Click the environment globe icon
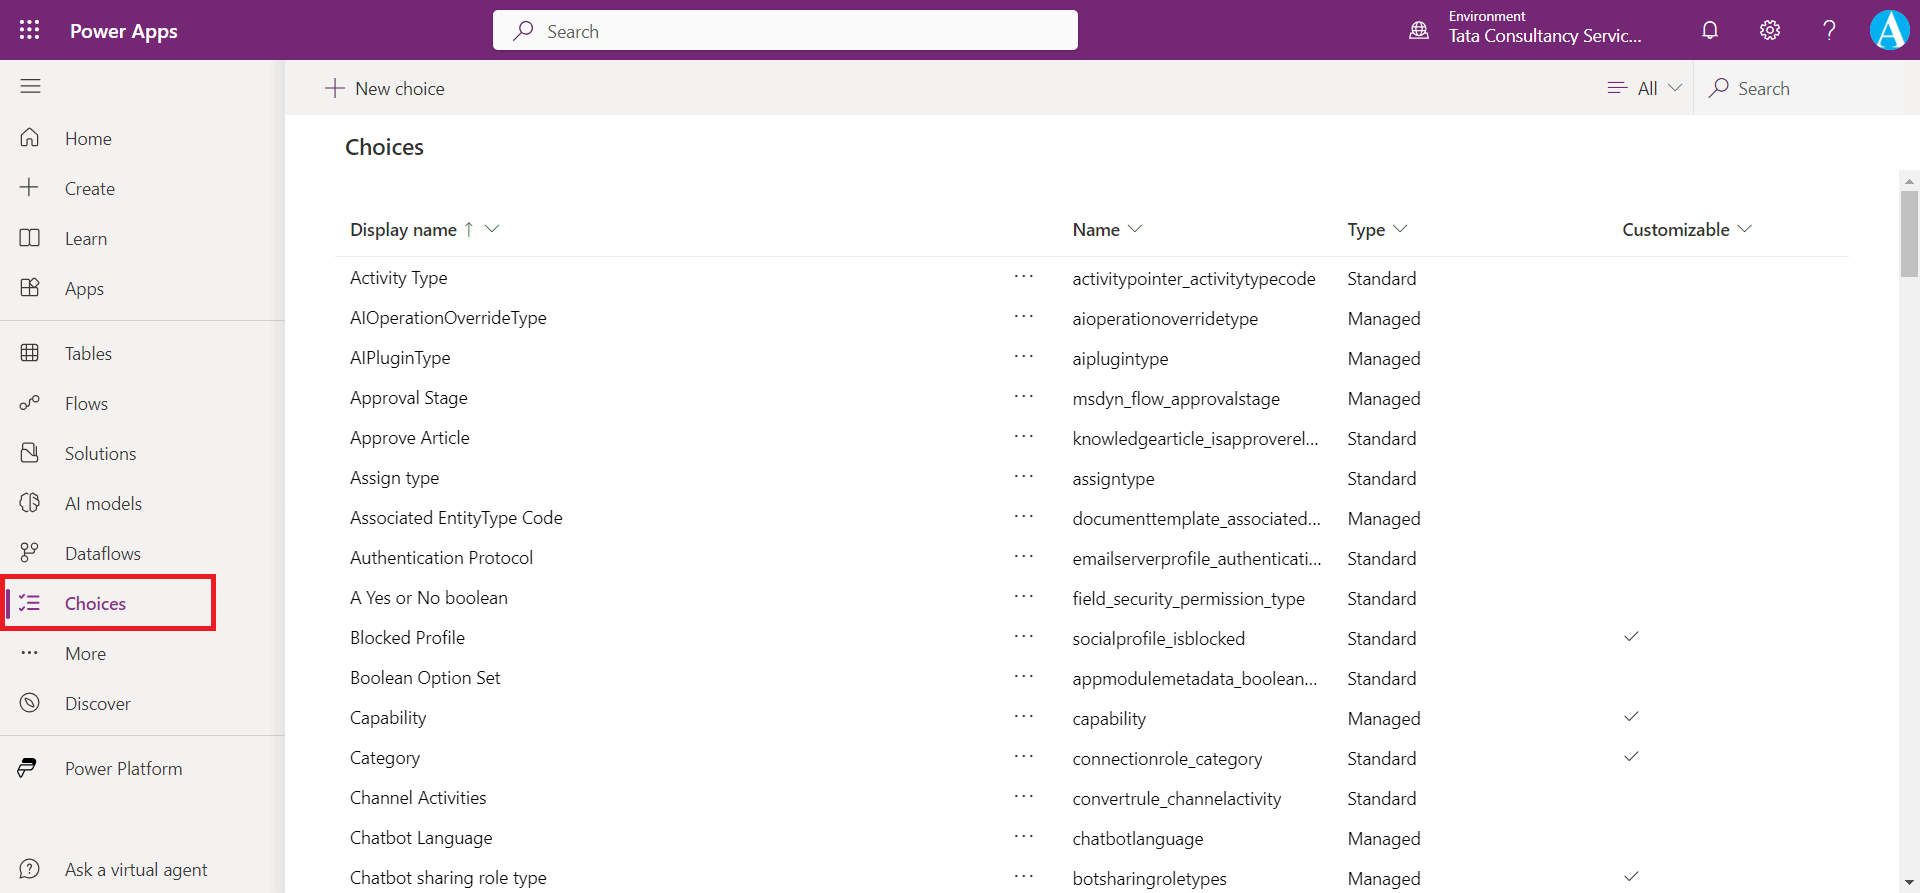Viewport: 1920px width, 893px height. pyautogui.click(x=1419, y=30)
